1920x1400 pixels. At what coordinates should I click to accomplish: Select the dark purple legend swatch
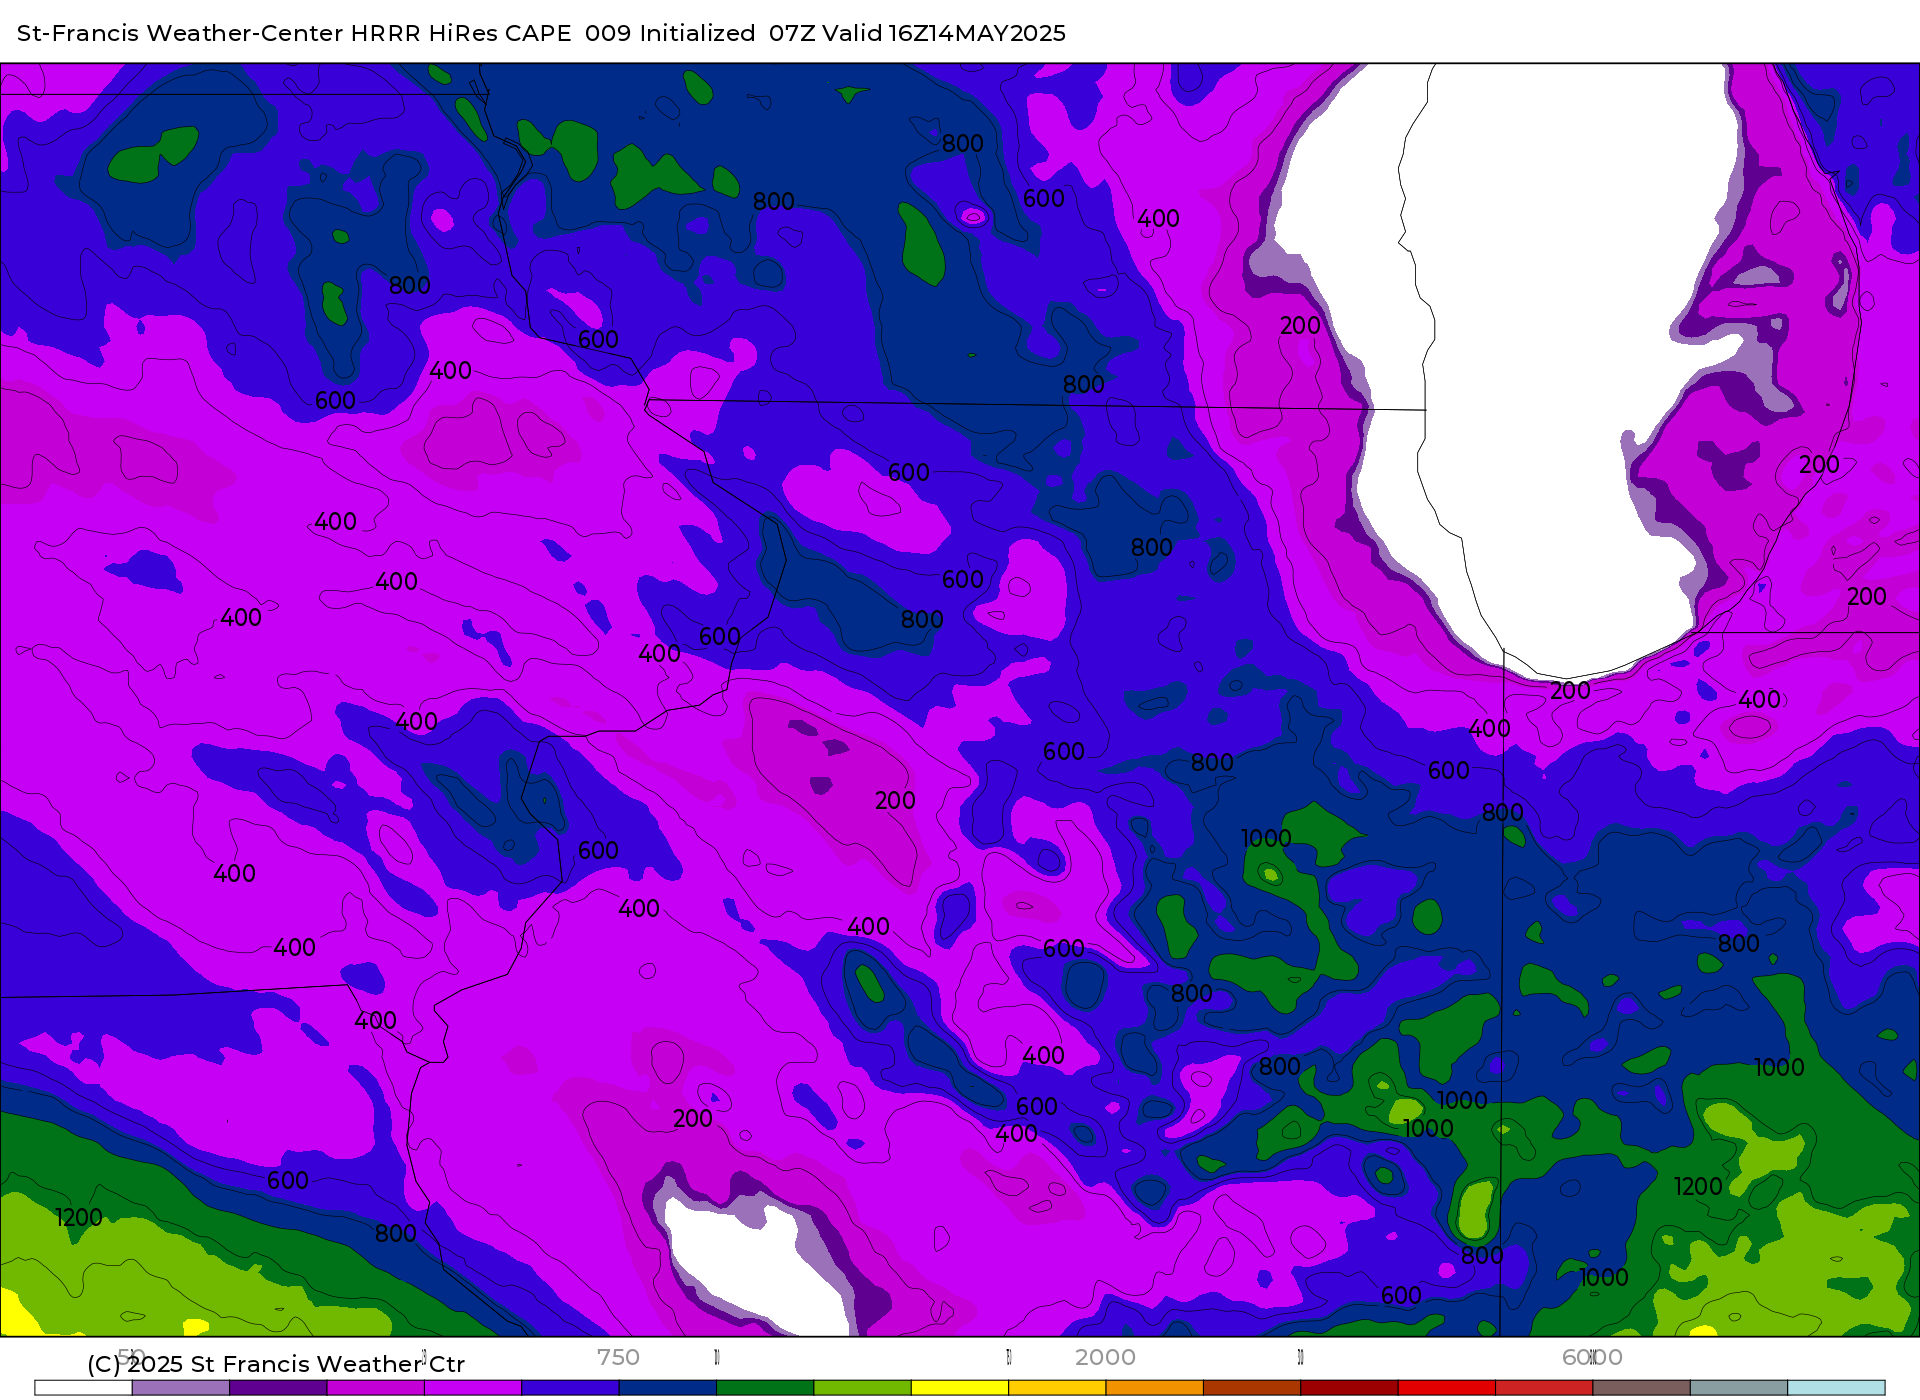(x=278, y=1388)
